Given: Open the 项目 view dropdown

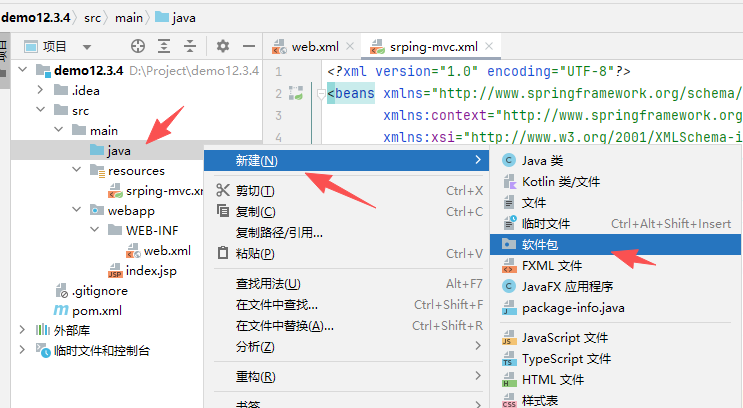Looking at the screenshot, I should [86, 47].
